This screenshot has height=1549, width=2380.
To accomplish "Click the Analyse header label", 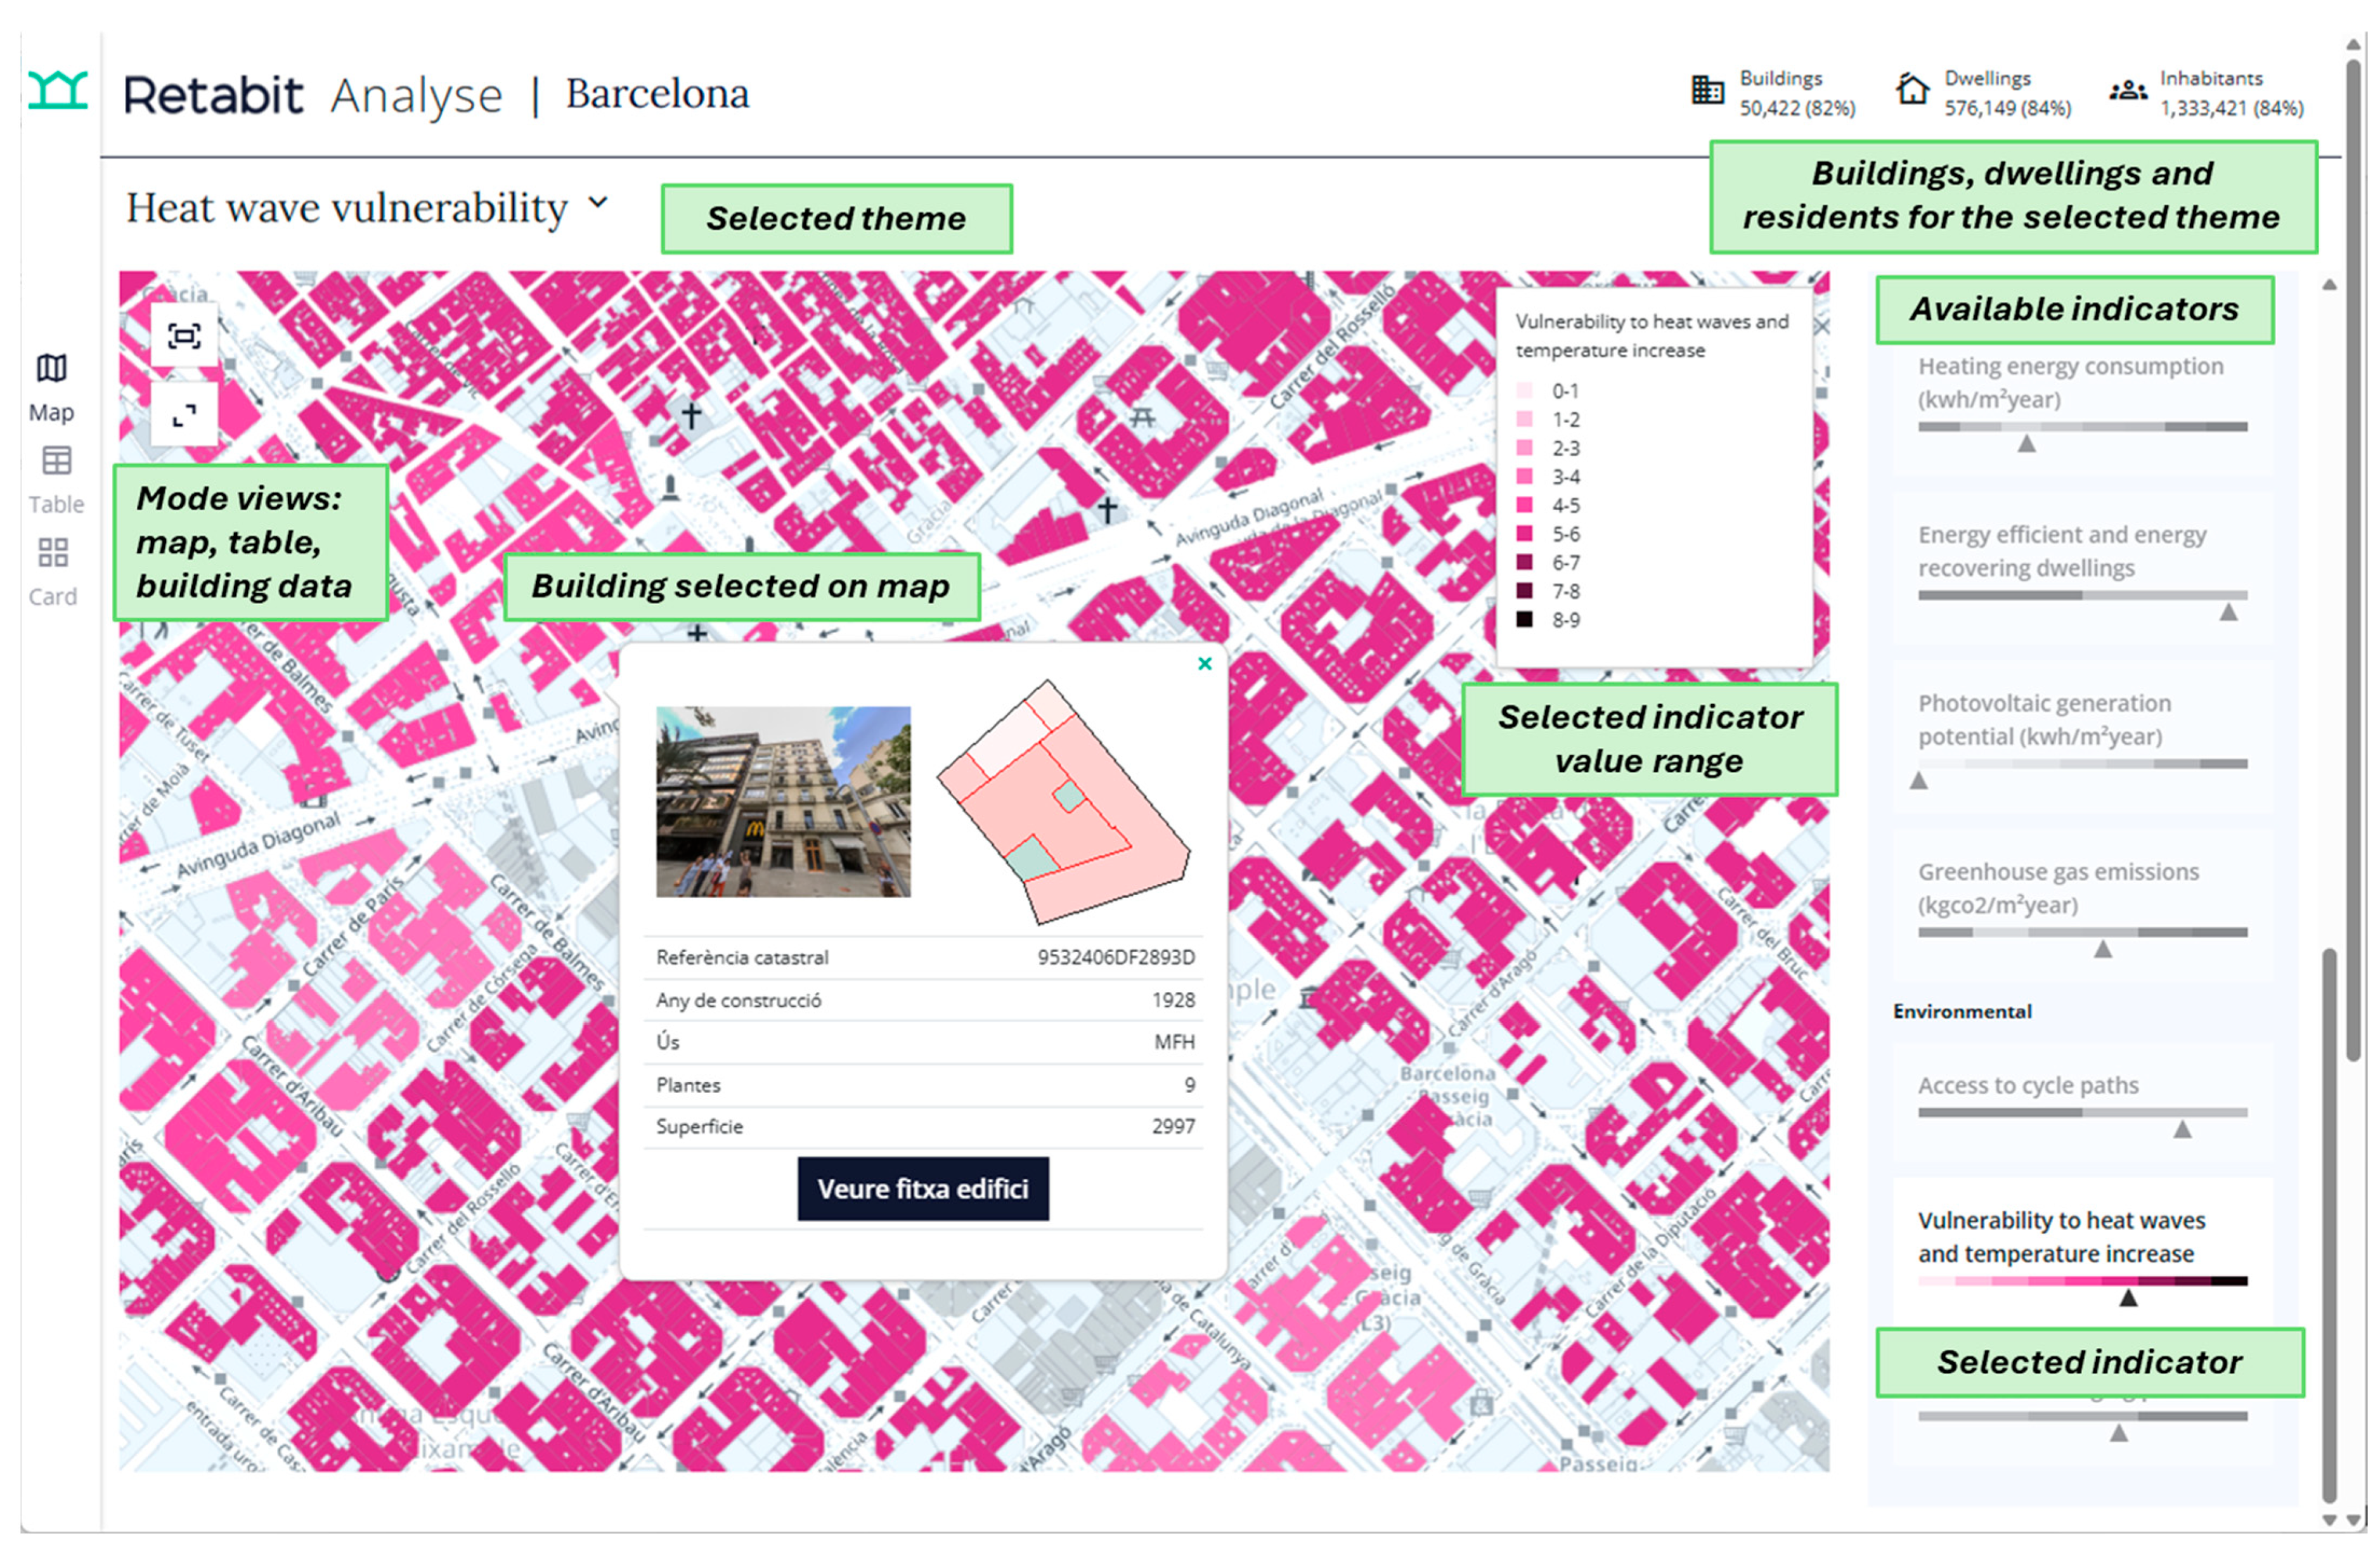I will click(x=416, y=97).
